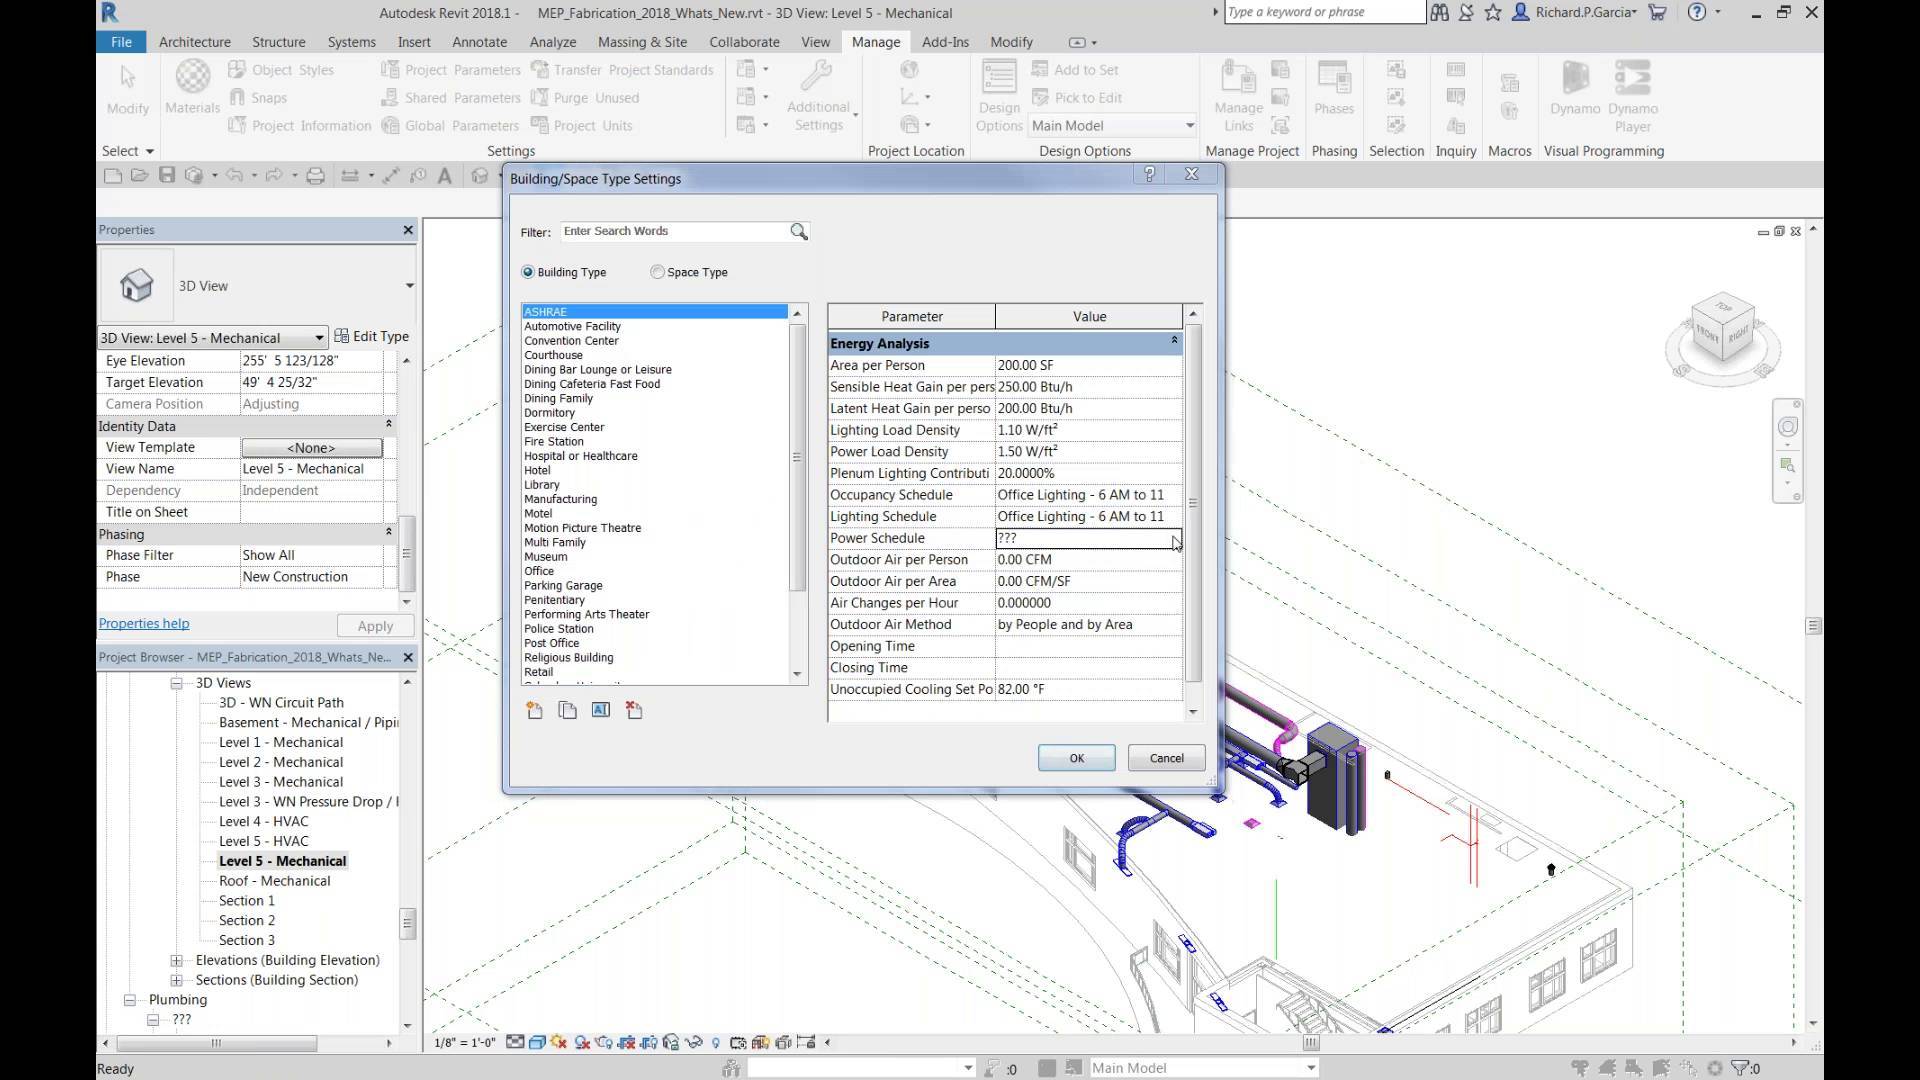Click in the Enter Search Words field

[672, 231]
